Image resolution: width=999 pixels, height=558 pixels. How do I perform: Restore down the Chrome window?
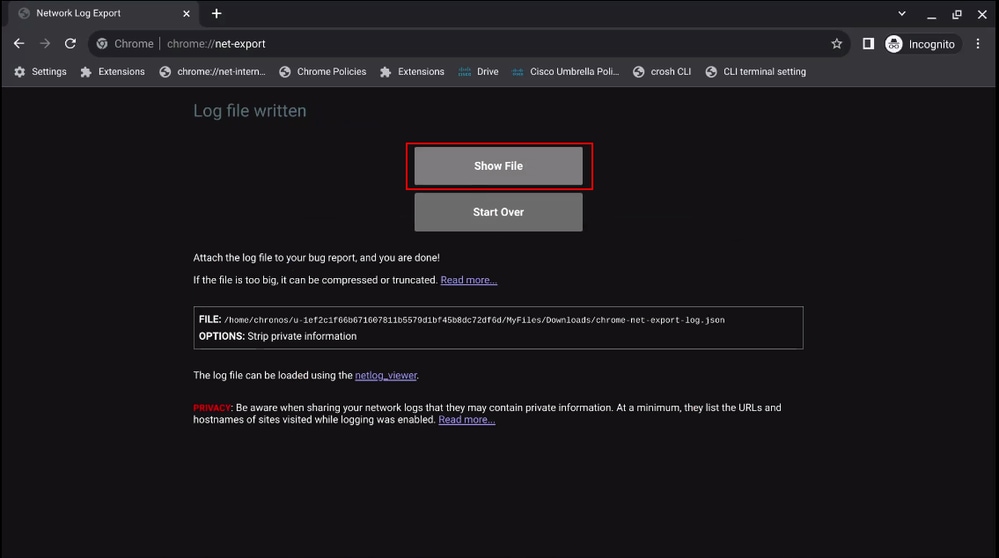click(x=957, y=14)
